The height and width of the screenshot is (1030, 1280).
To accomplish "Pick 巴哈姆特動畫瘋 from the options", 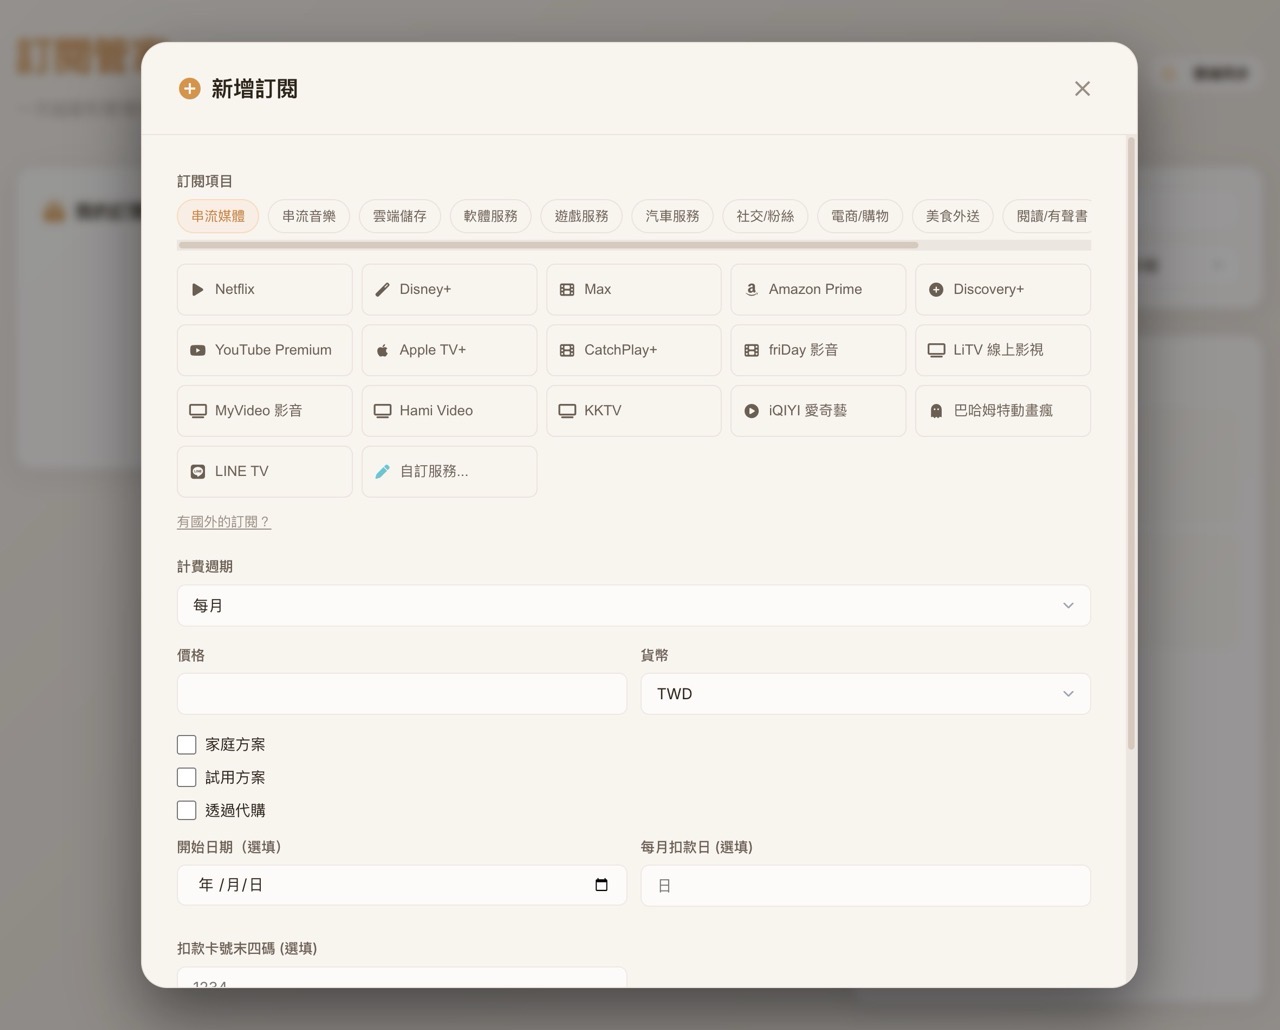I will [1002, 410].
